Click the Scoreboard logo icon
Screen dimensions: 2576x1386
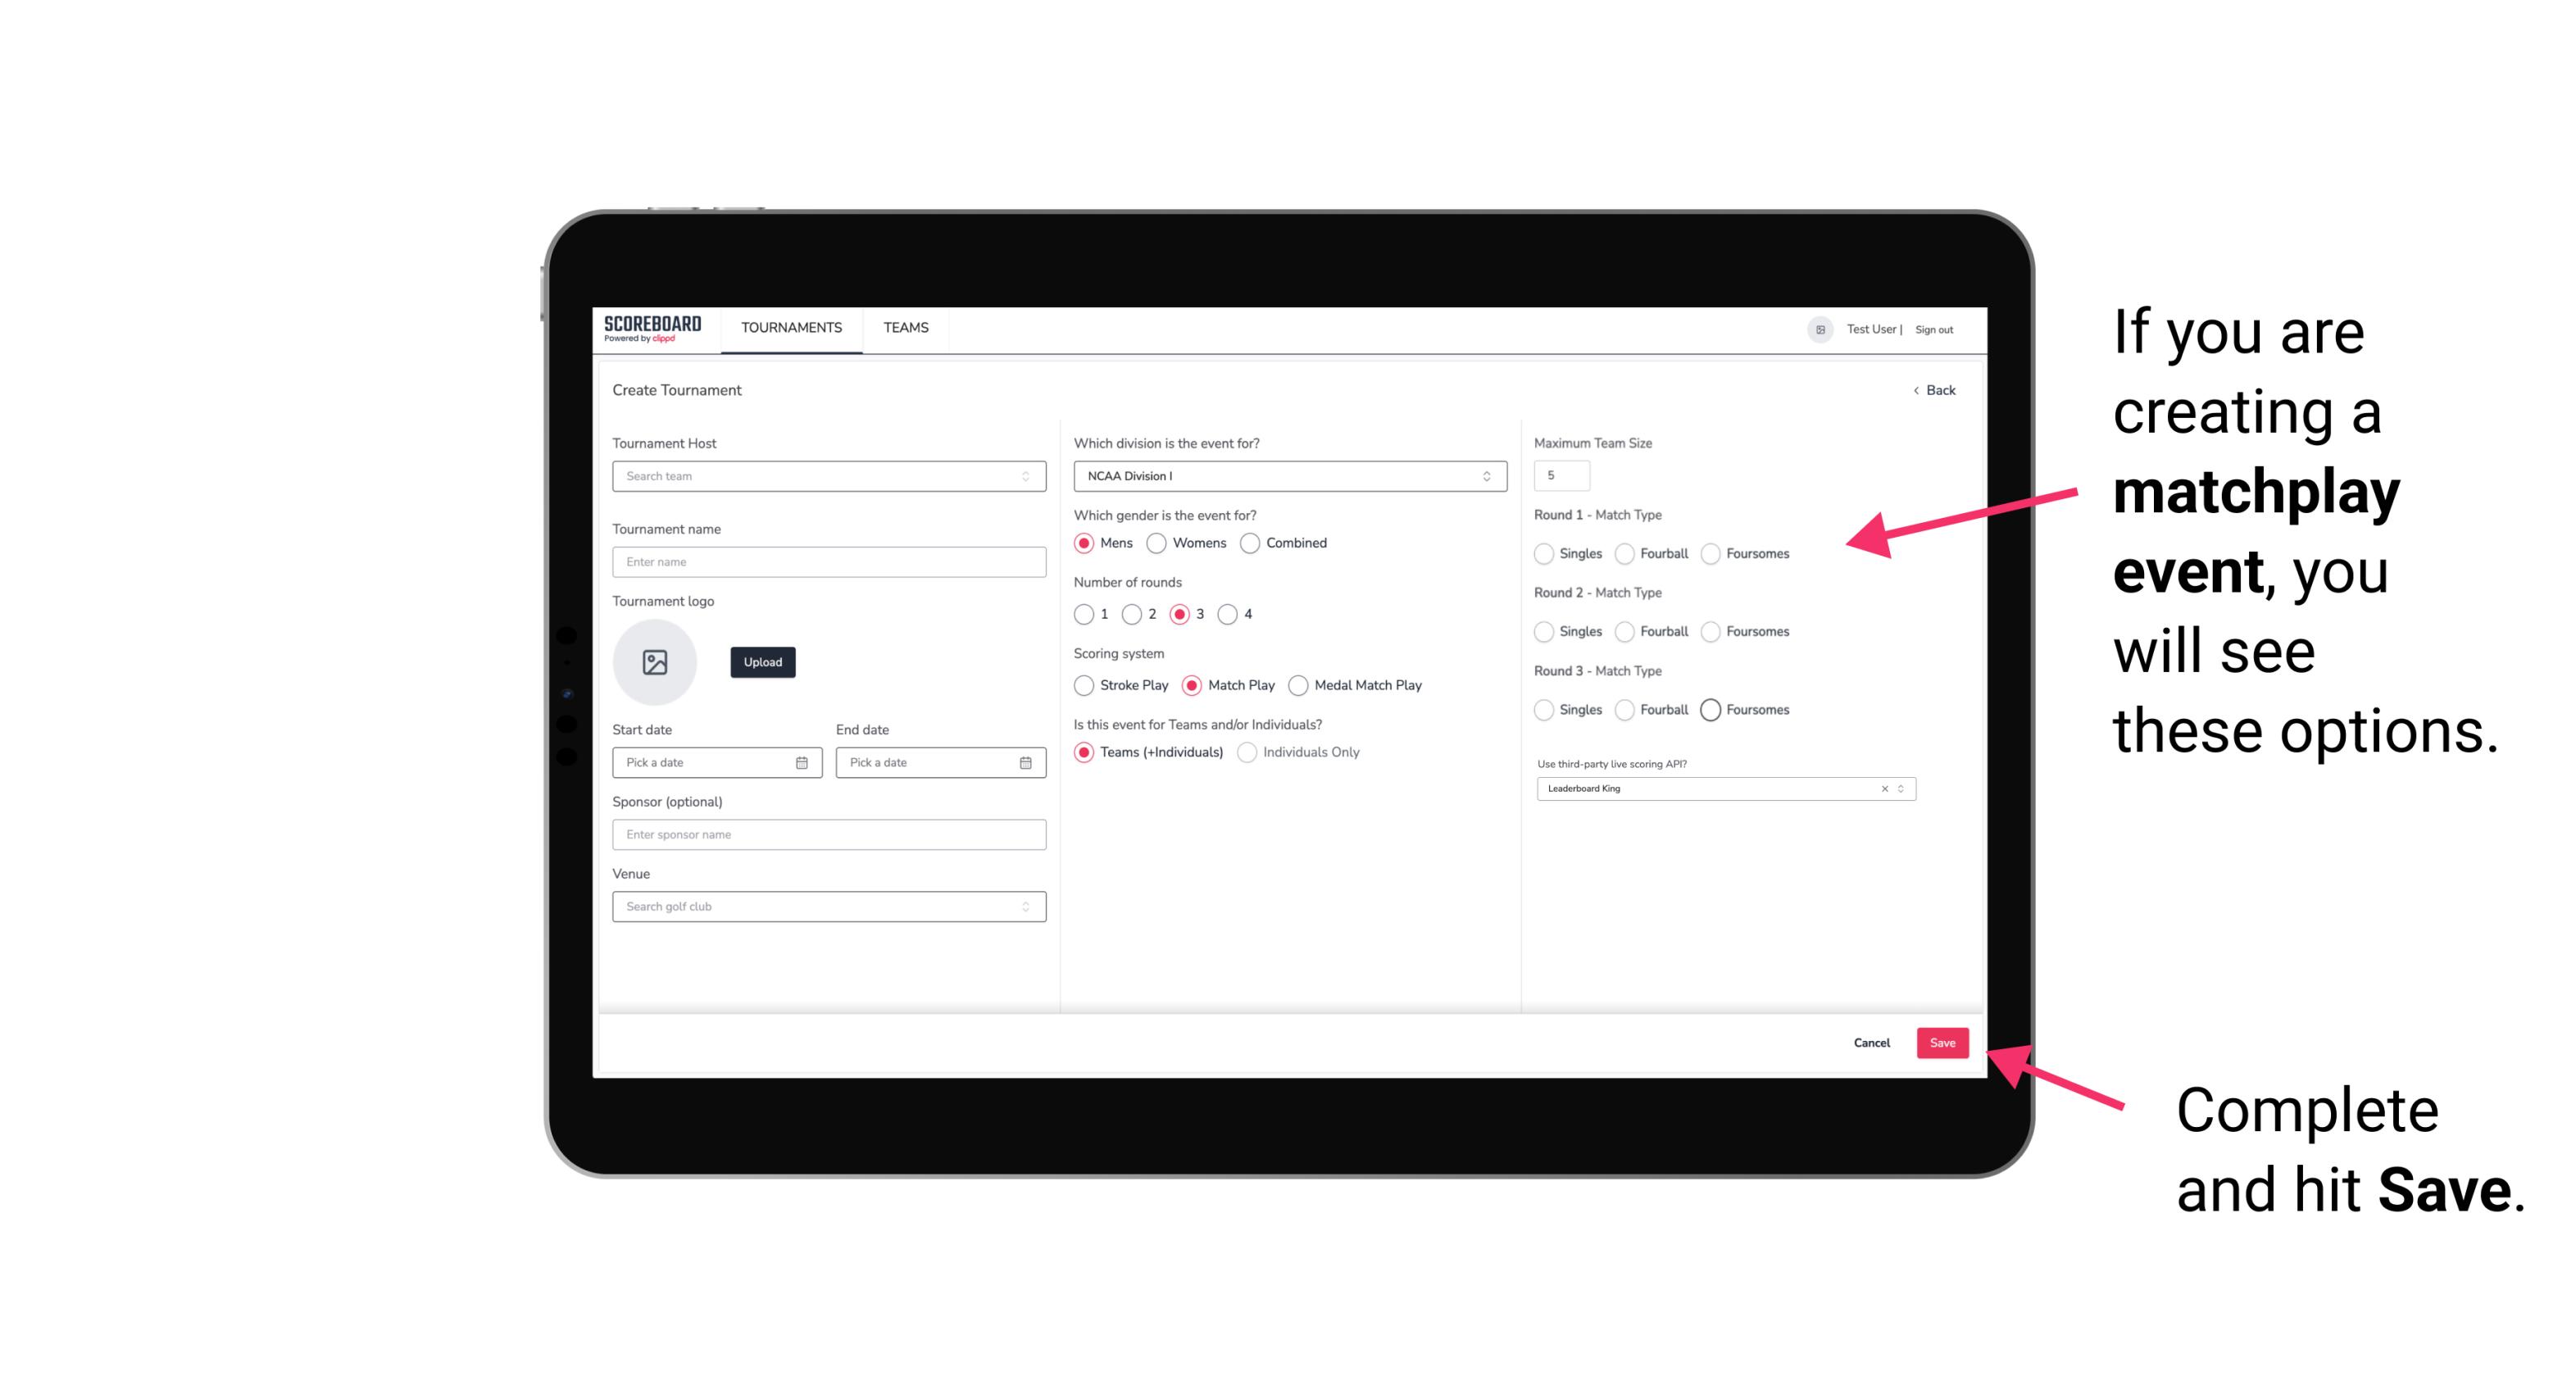[x=655, y=328]
